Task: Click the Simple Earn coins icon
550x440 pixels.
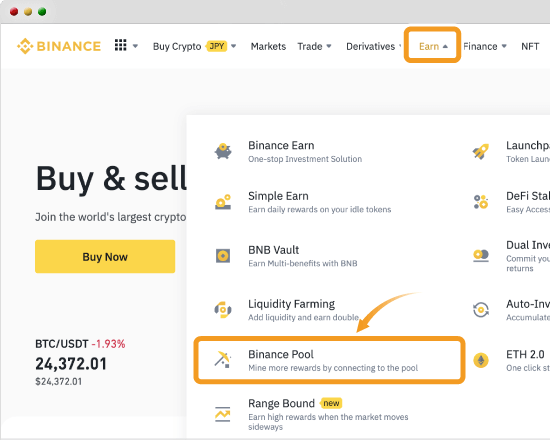Action: click(223, 202)
